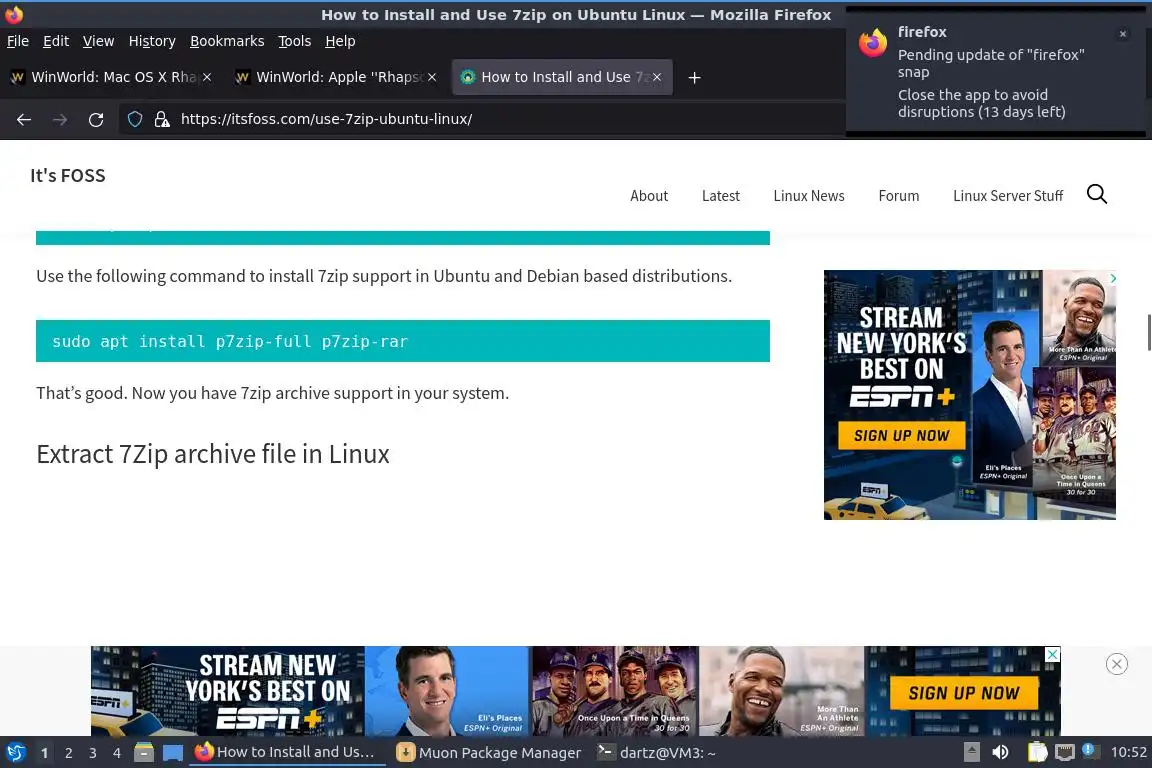Open the dartz@VM3 terminal from the taskbar

point(656,753)
